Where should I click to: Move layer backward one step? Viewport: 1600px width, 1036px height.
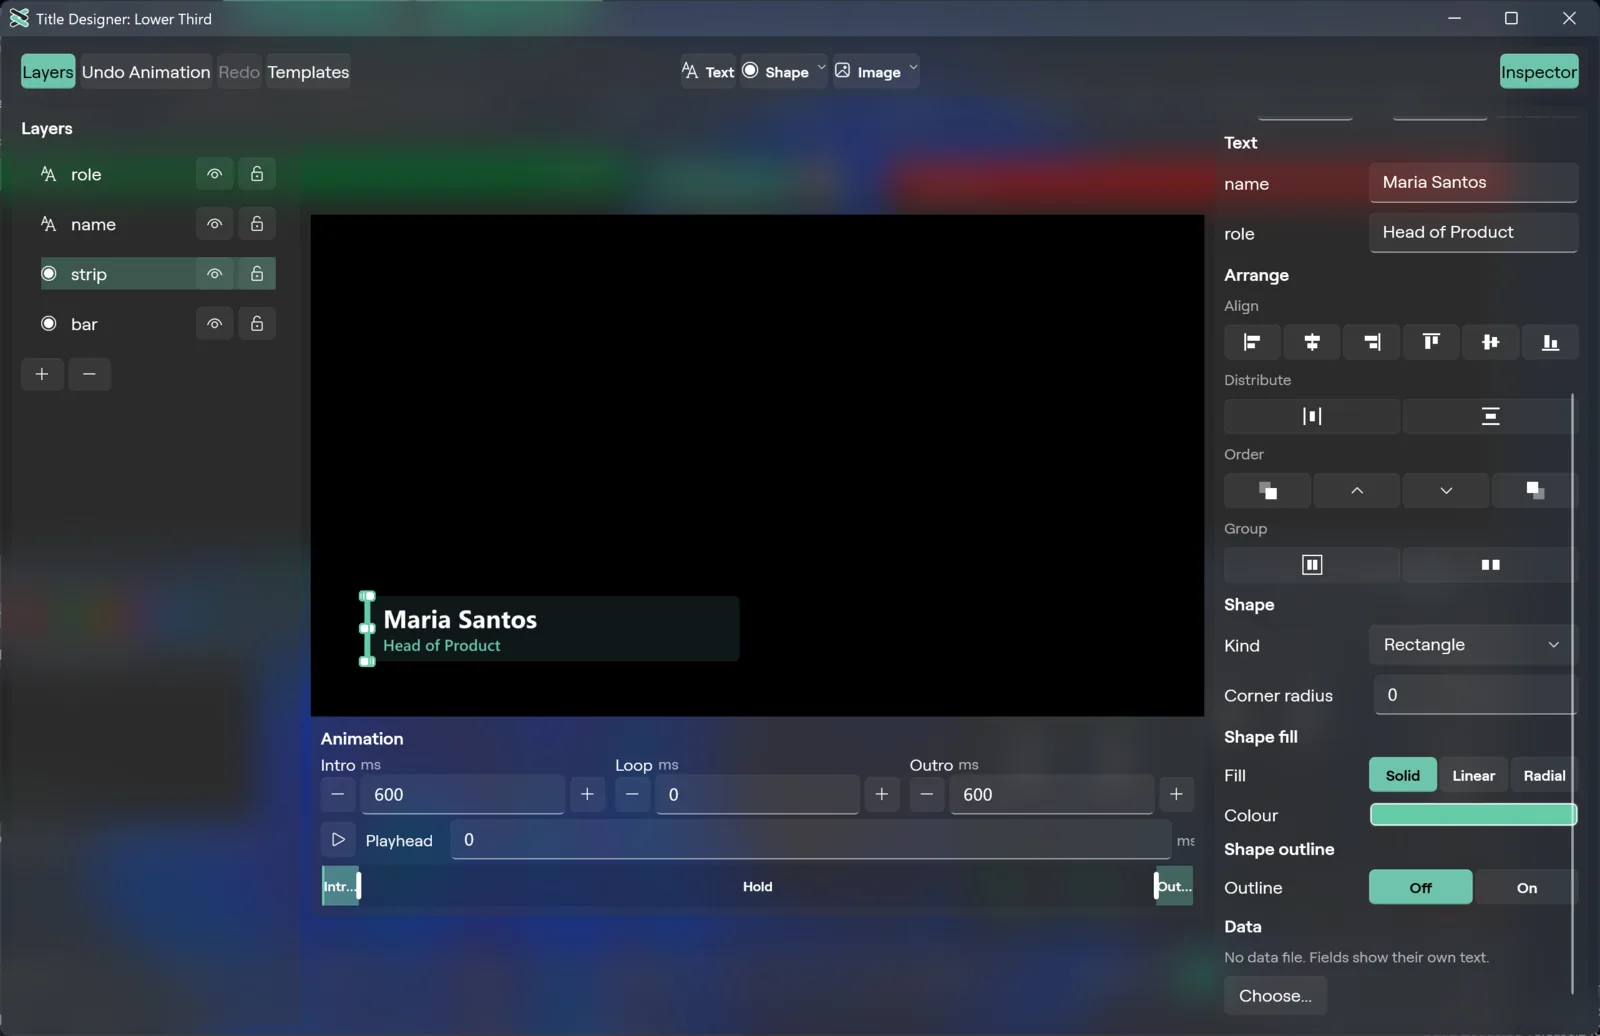coord(1446,490)
